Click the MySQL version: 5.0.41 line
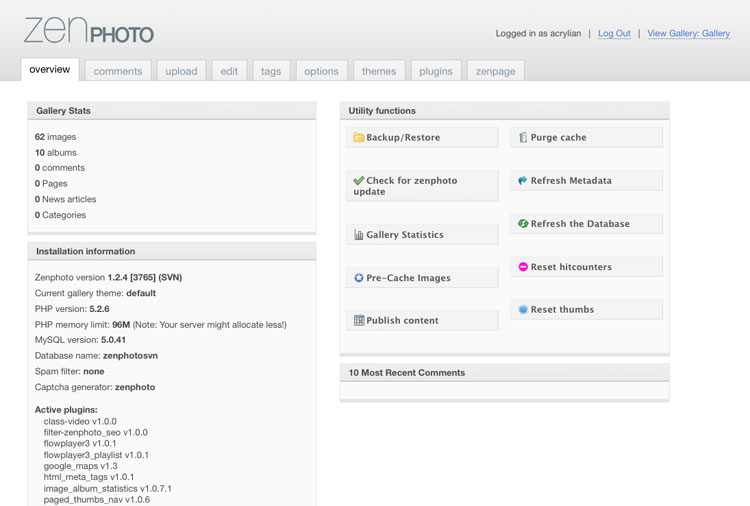Viewport: 750px width, 506px height. (80, 340)
